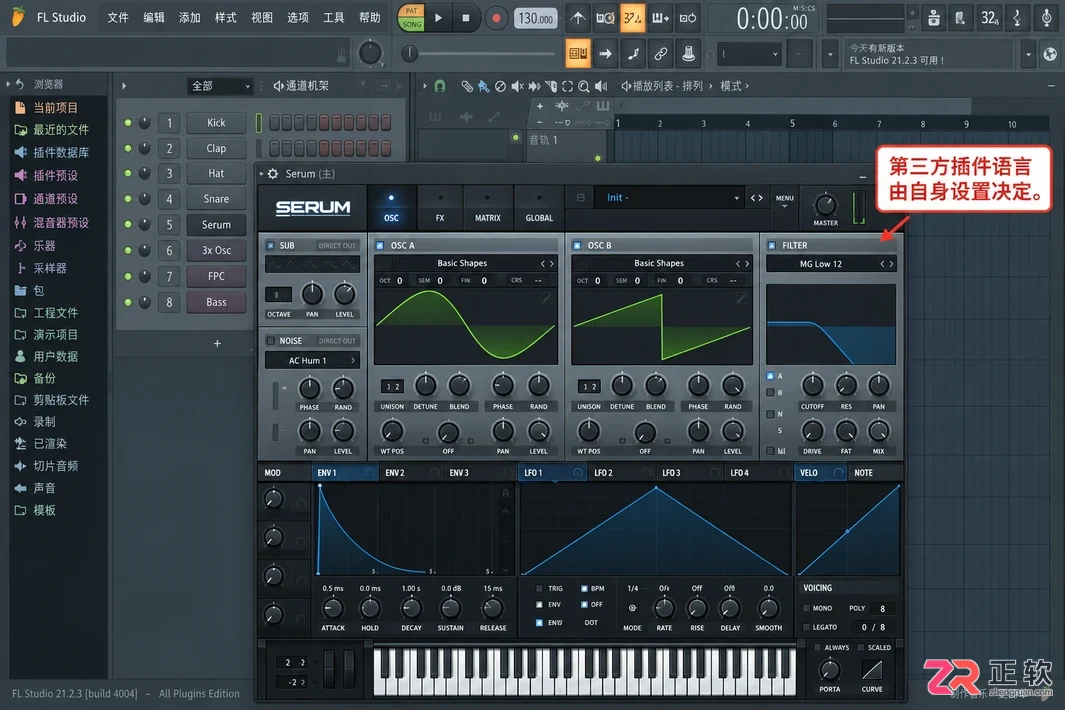The height and width of the screenshot is (710, 1065).
Task: Select the playlist delete tool
Action: (500, 86)
